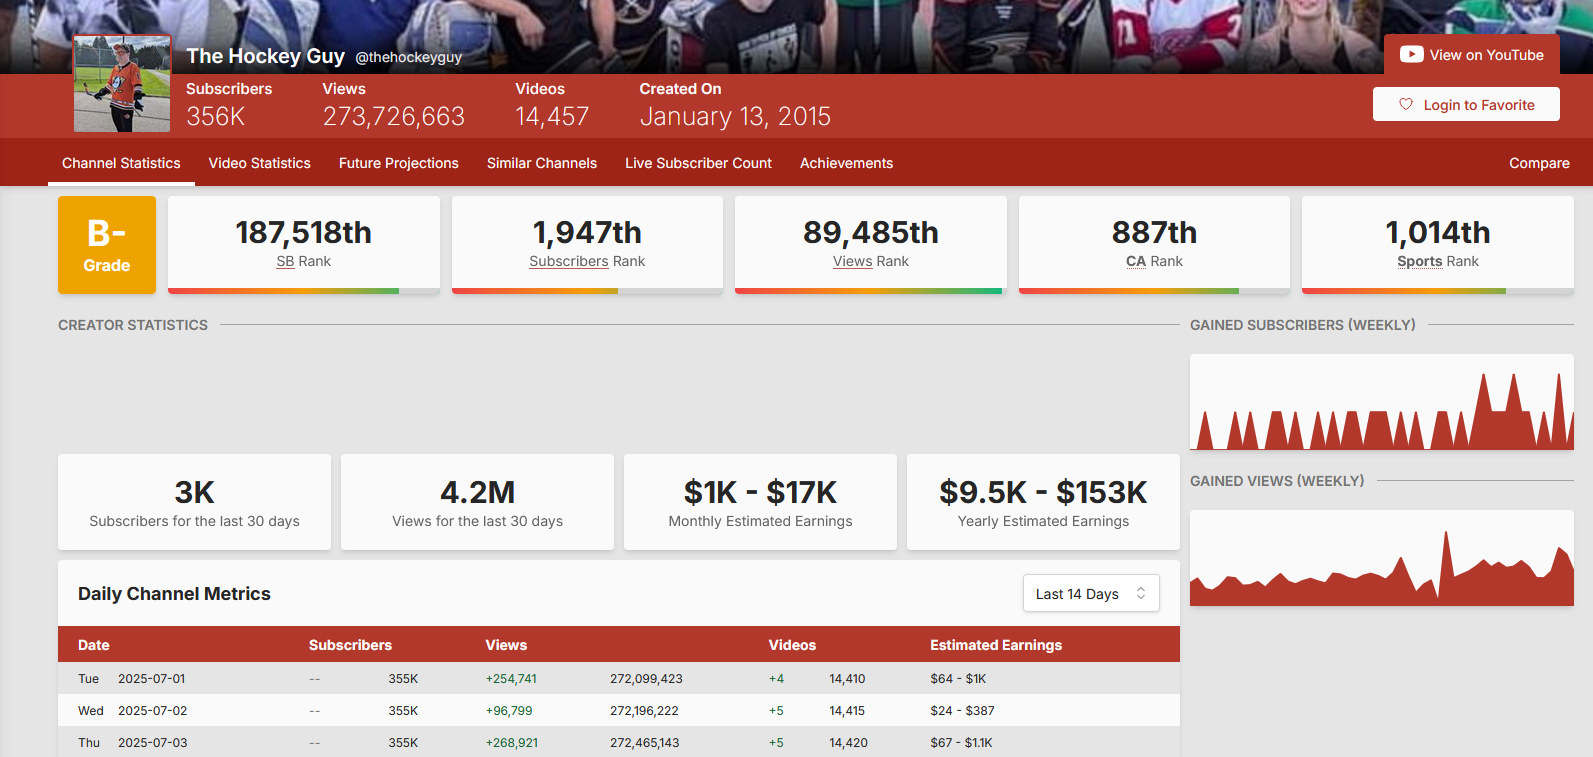Click the $24 - $387 earnings cell
The height and width of the screenshot is (757, 1593).
pyautogui.click(x=962, y=710)
